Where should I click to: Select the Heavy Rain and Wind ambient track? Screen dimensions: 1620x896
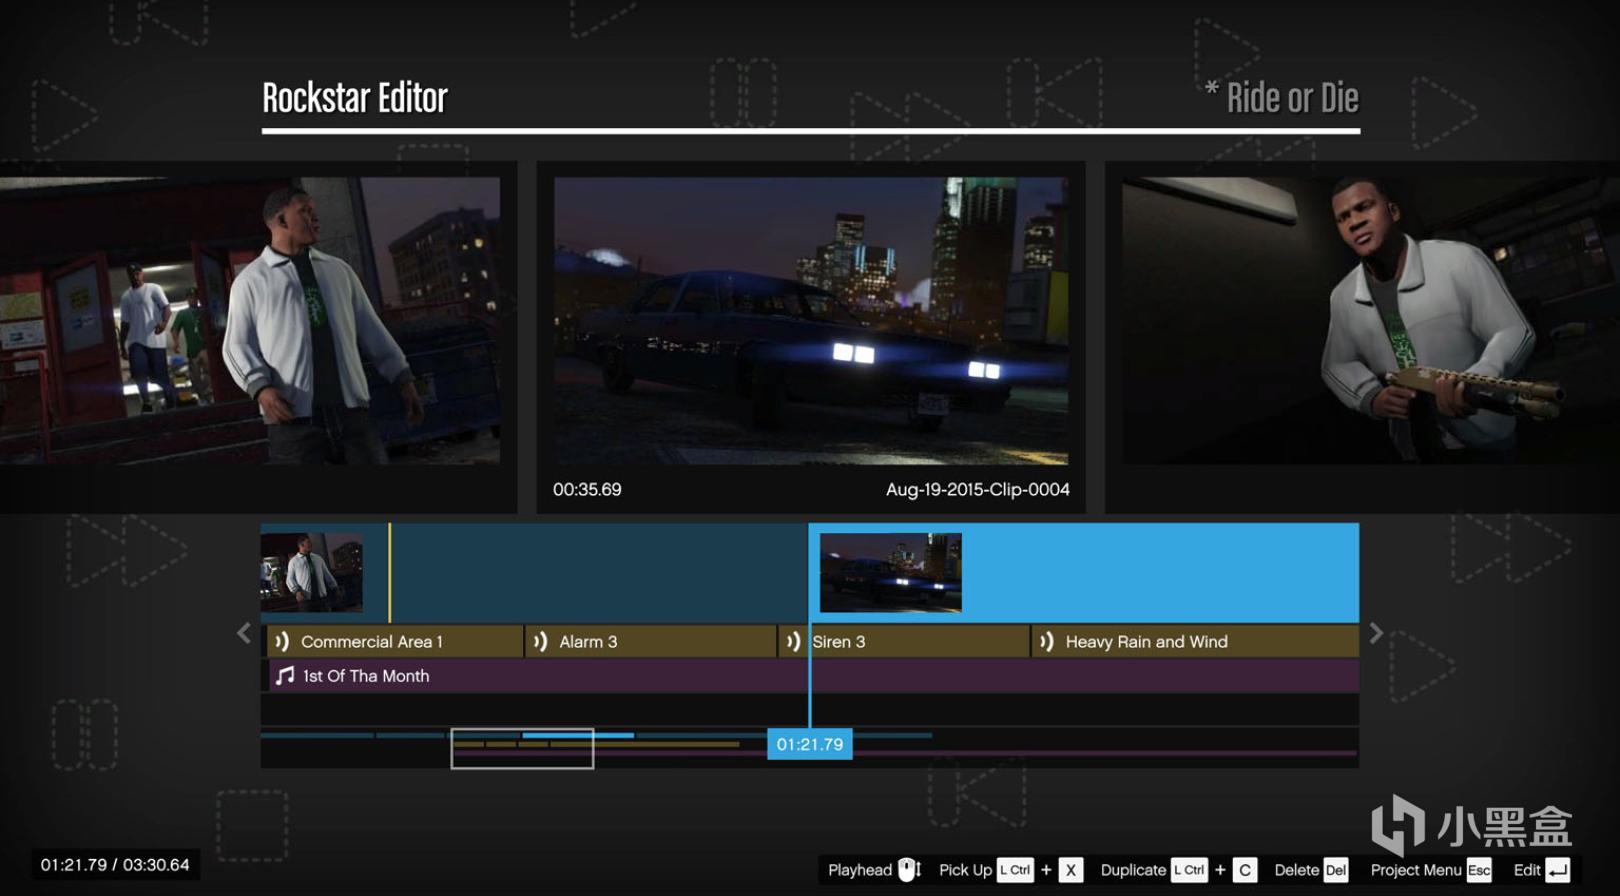click(1194, 642)
